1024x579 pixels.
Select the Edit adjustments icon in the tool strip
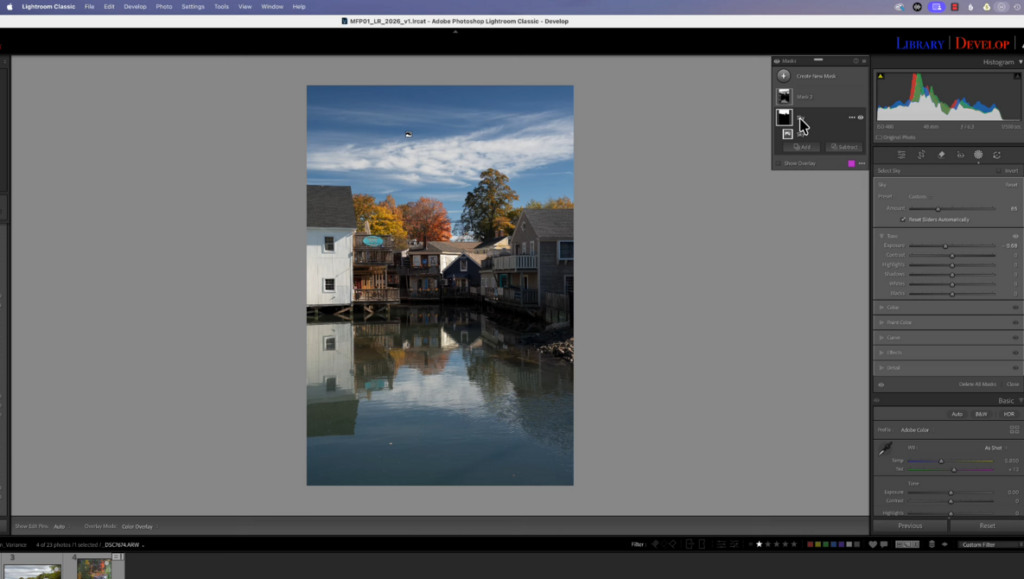[x=901, y=155]
